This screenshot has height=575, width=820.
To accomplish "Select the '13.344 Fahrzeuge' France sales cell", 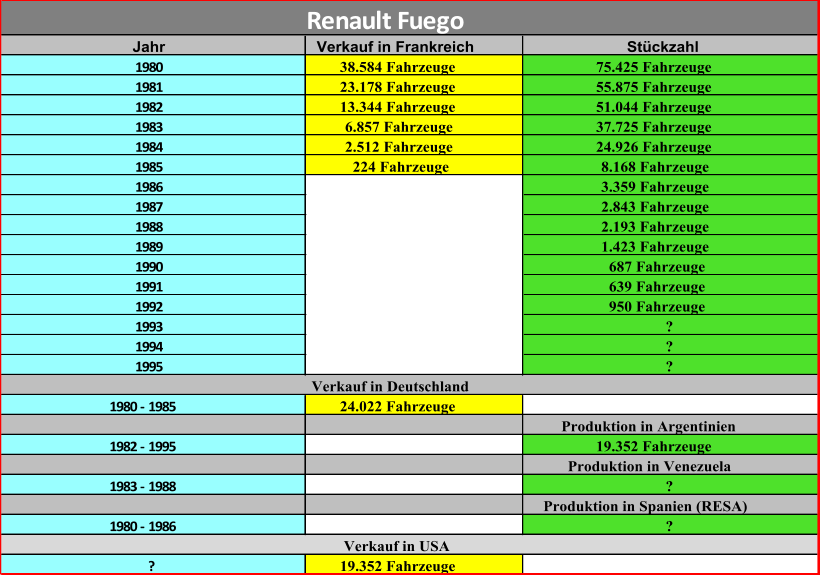I will 414,105.
